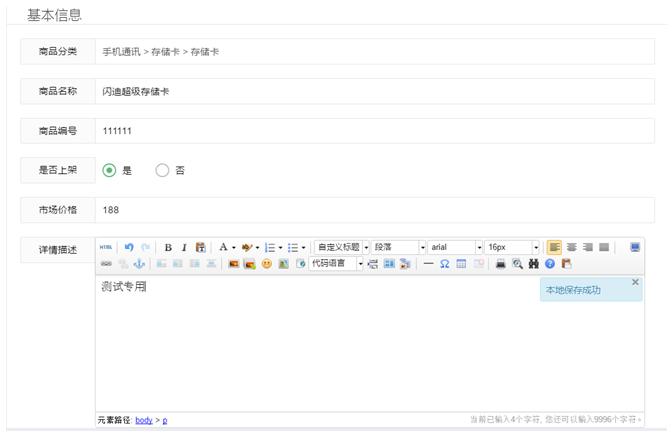Close the 本地保存成功 notification
This screenshot has height=439, width=667.
click(x=635, y=282)
